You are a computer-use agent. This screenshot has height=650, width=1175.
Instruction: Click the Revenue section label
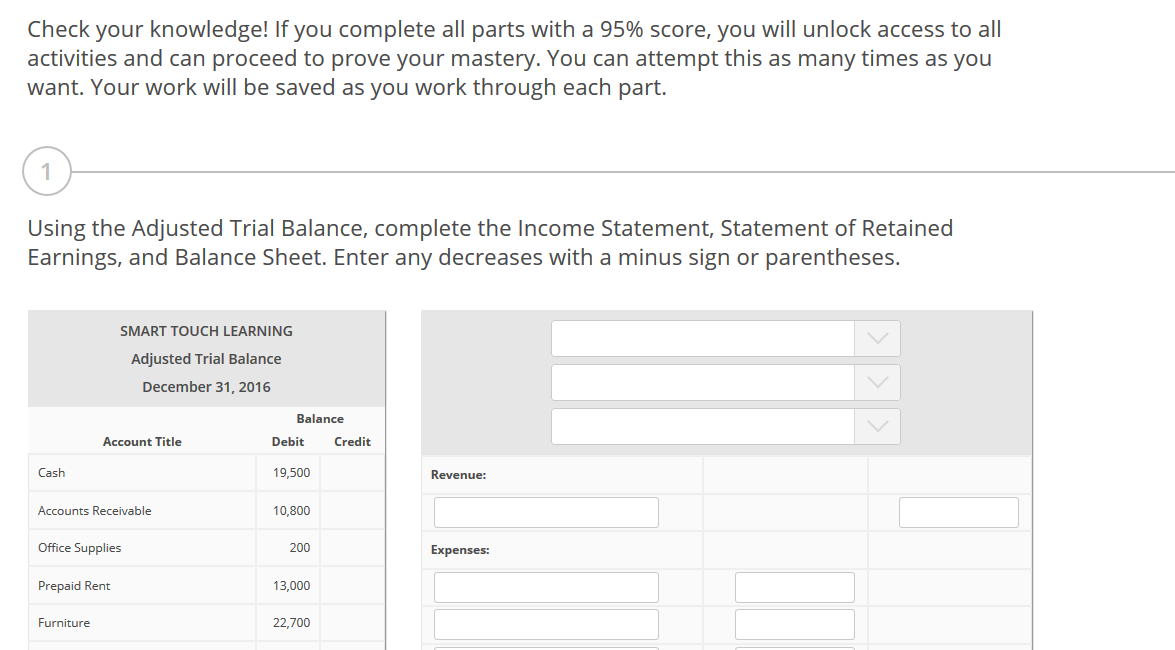458,474
